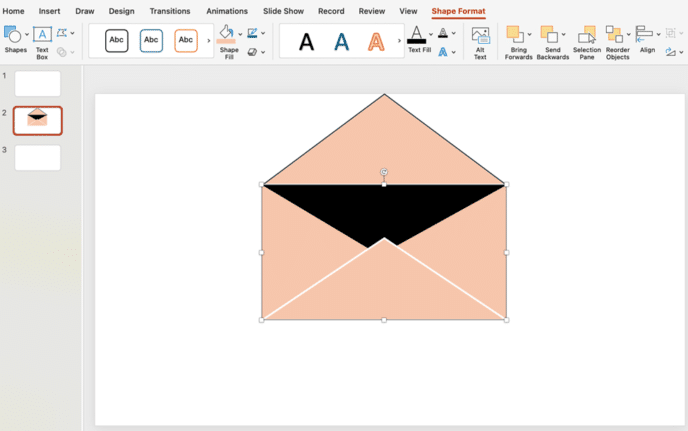
Task: Switch to the Transitions tab
Action: (x=170, y=11)
